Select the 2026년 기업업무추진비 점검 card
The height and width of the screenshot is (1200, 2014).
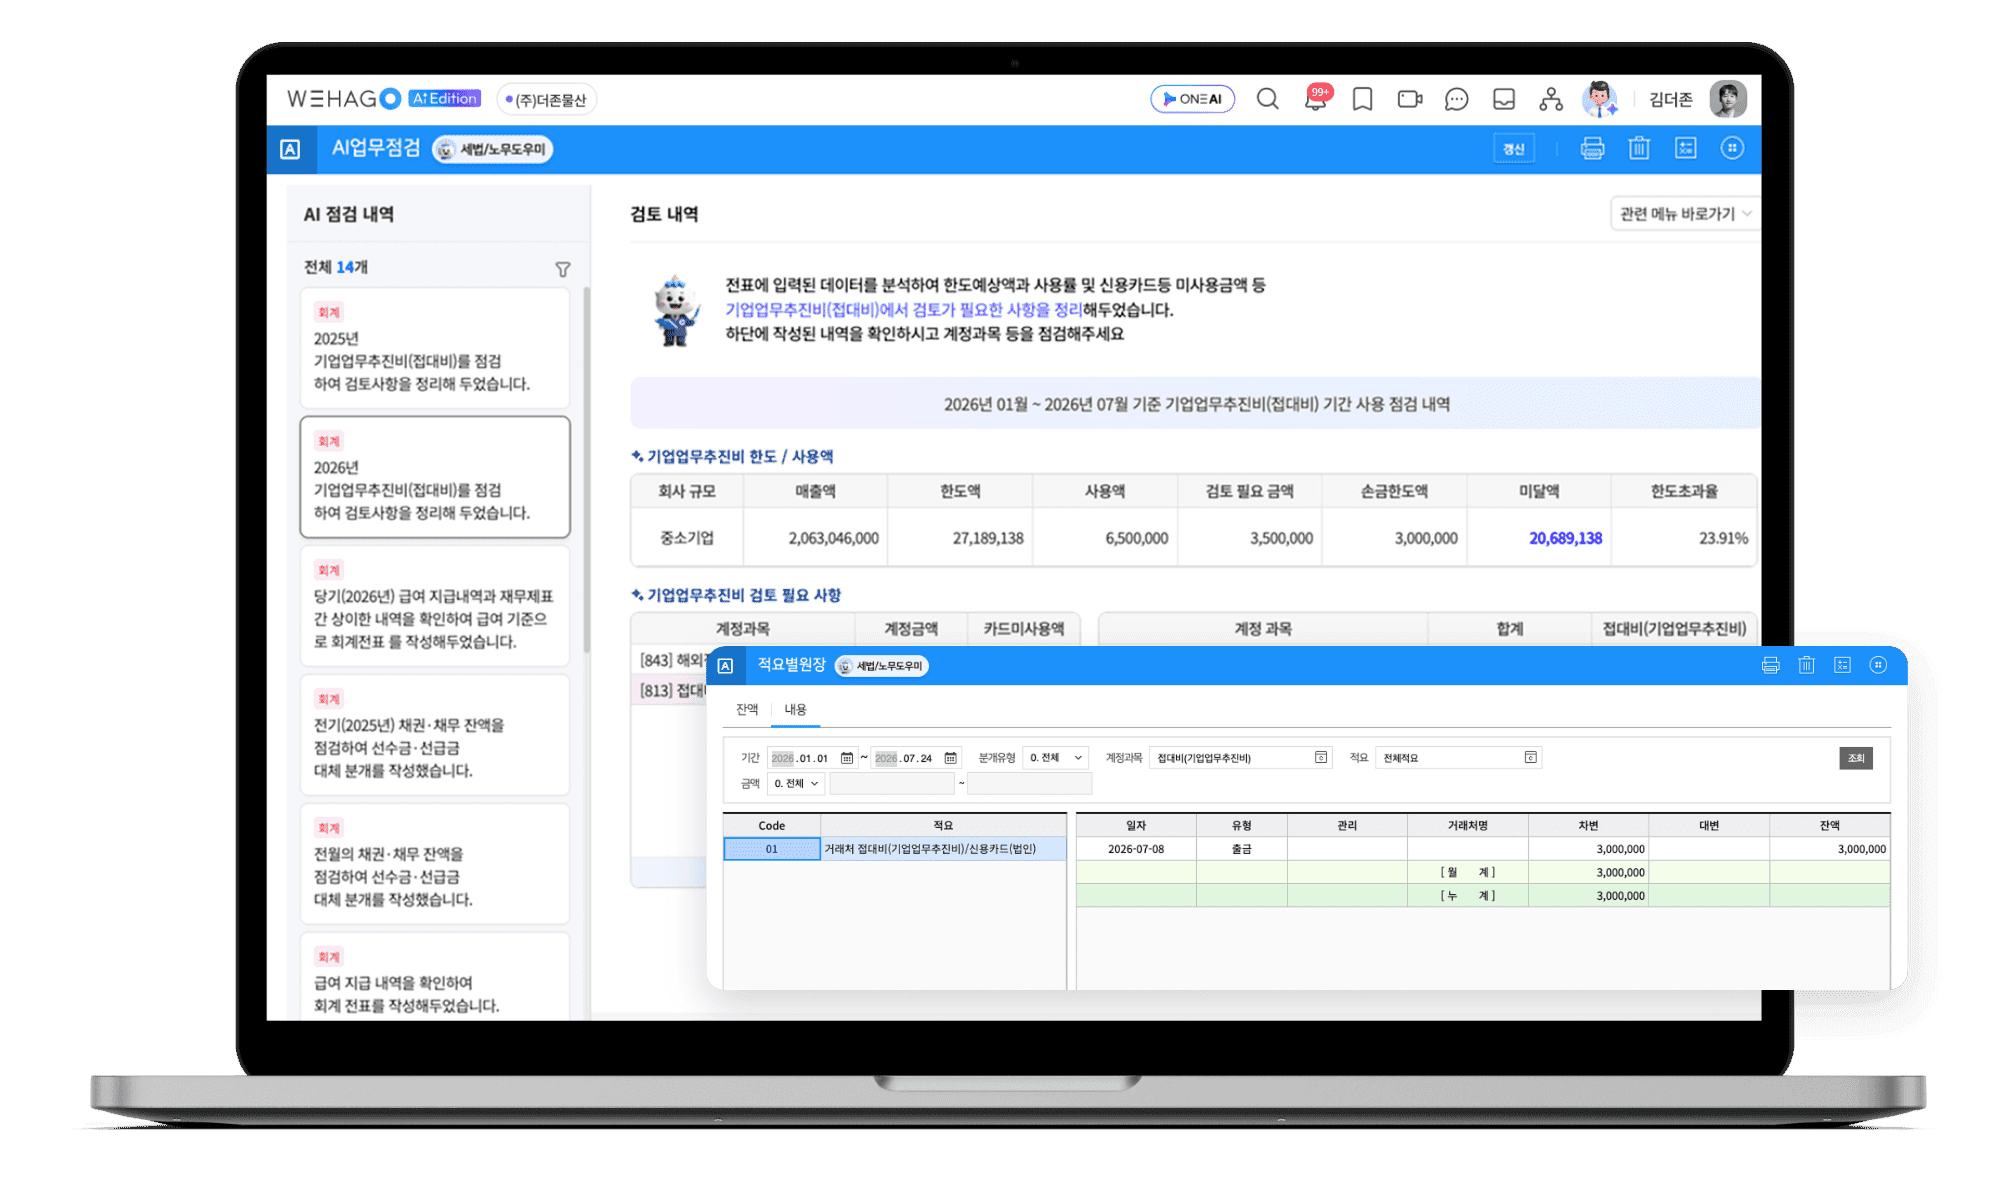[435, 477]
